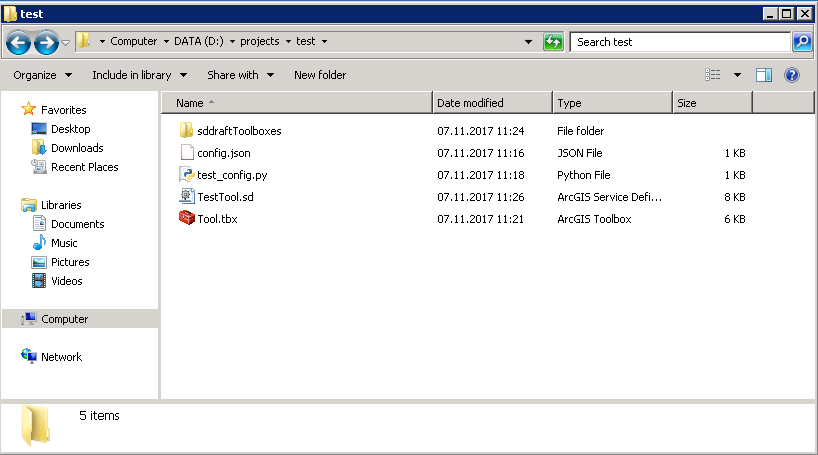Click the Desktop icon in Favorites
The image size is (818, 455).
[39, 128]
